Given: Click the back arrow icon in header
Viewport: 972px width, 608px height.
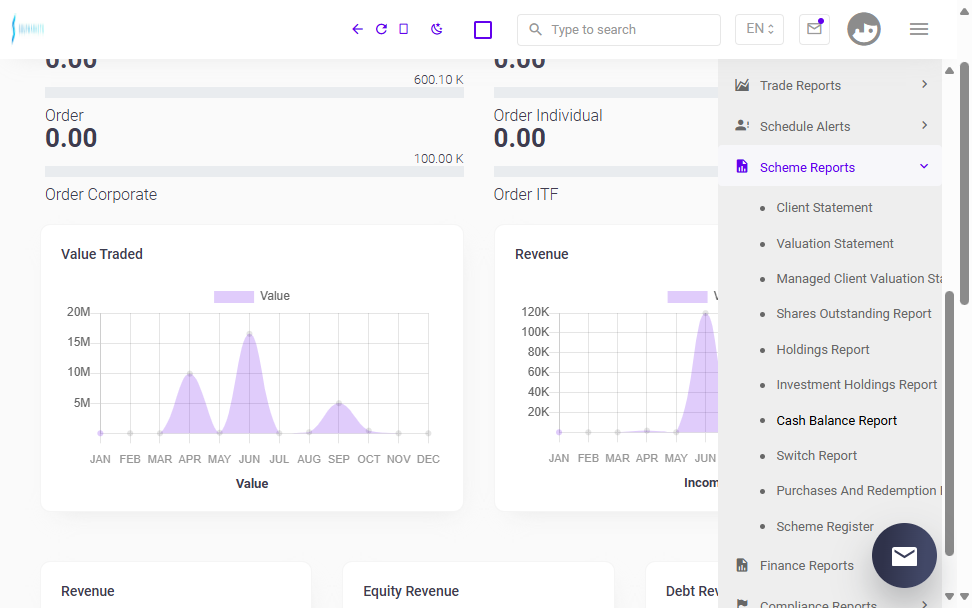Looking at the screenshot, I should pyautogui.click(x=357, y=29).
